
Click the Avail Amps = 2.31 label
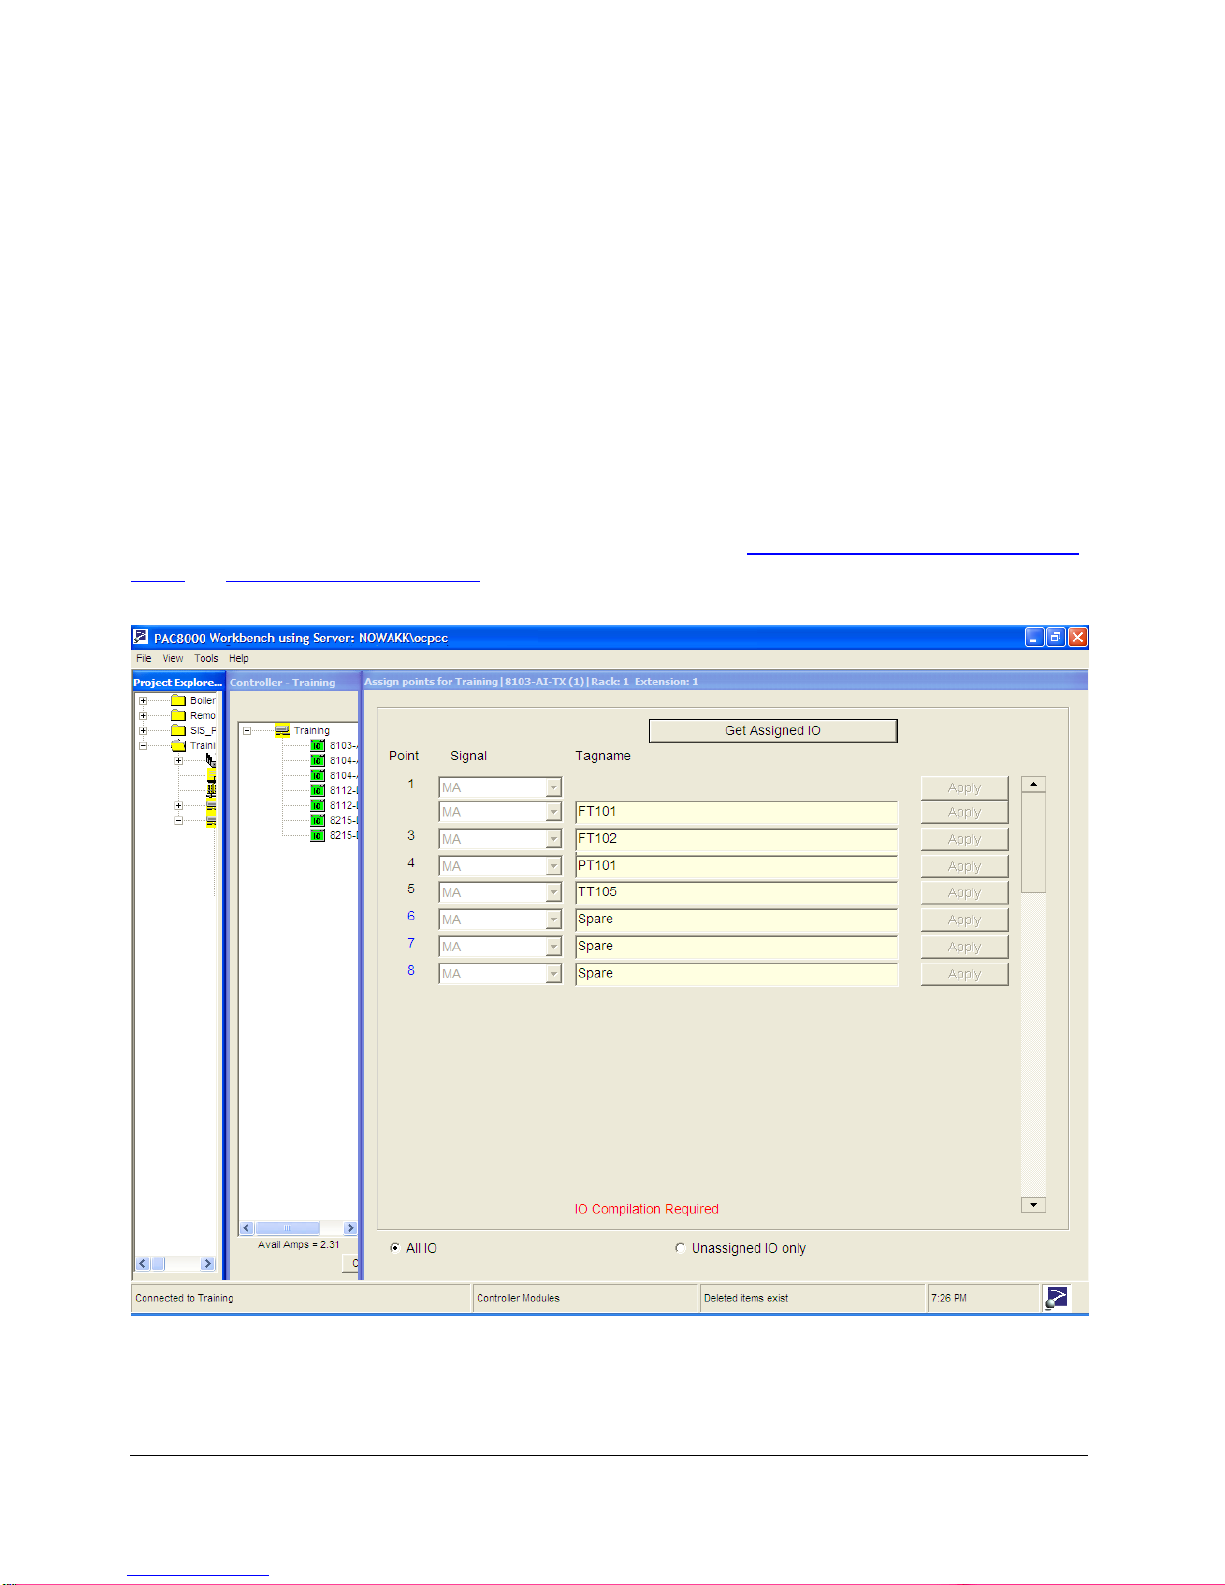coord(299,1245)
